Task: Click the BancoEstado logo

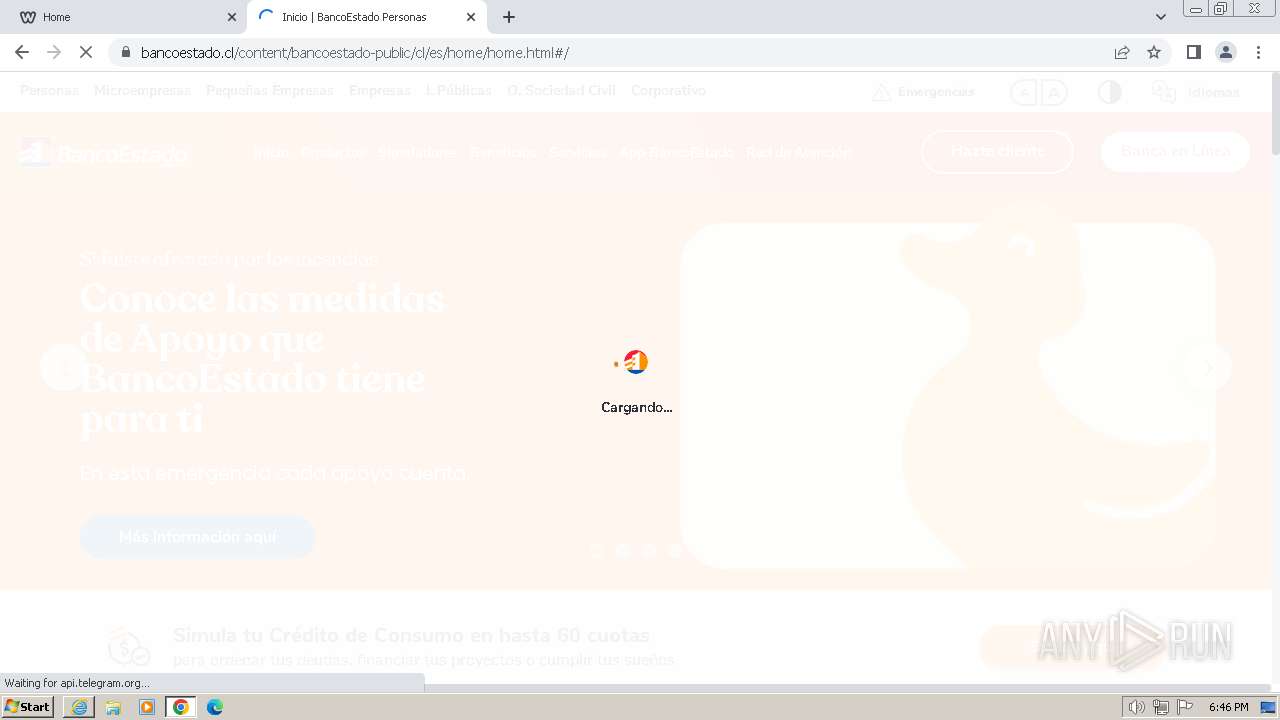Action: [104, 153]
